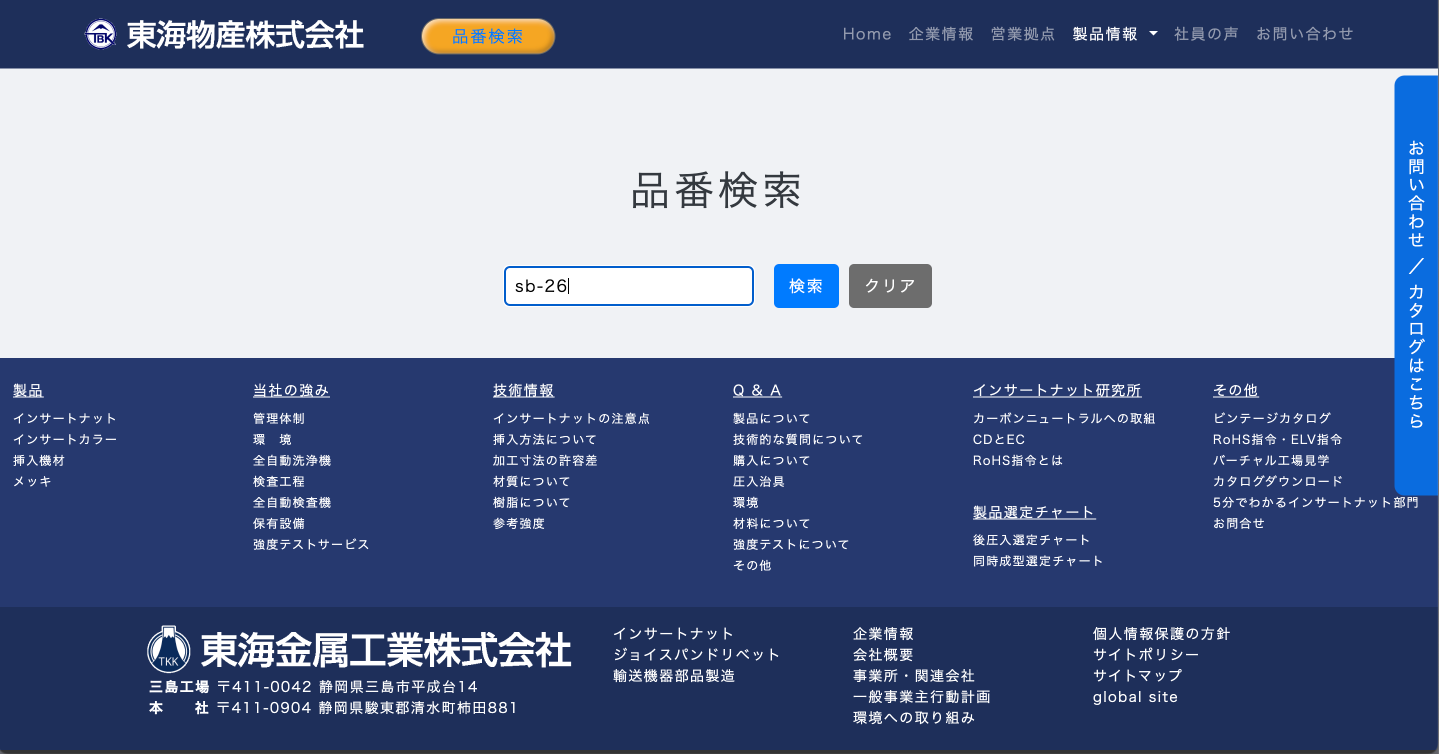
Task: Open the 製品選定チャート heading link
Action: (1034, 512)
